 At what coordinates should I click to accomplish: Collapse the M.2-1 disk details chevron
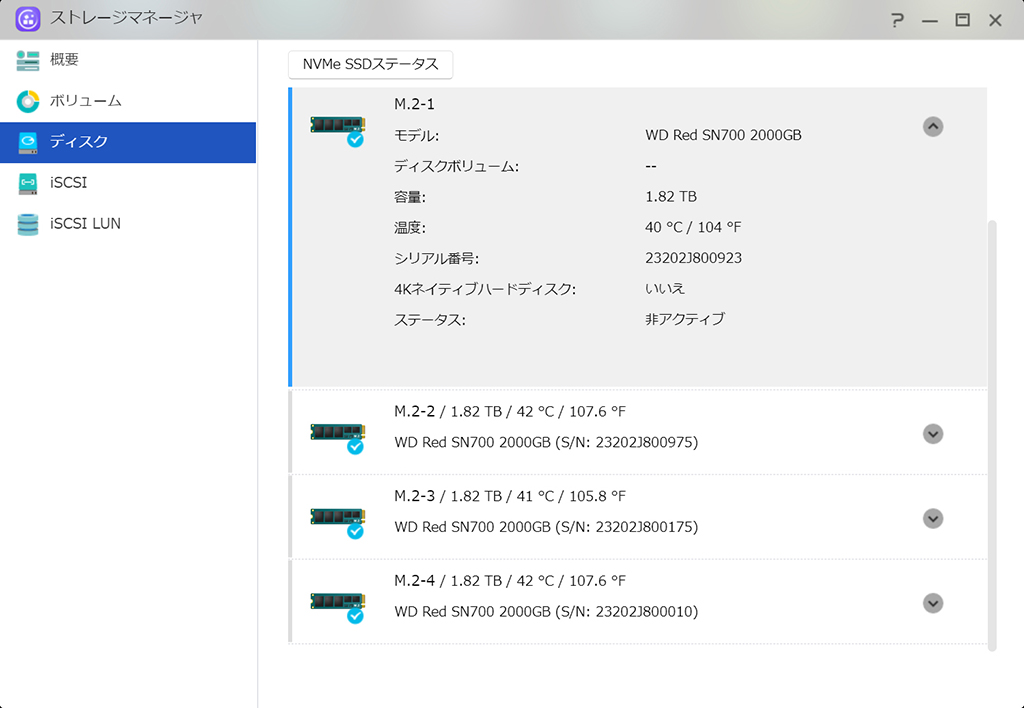[933, 127]
